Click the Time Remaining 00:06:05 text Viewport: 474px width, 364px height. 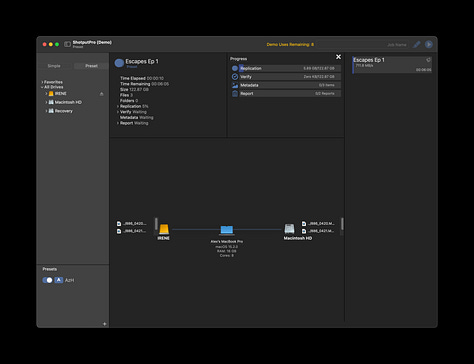coord(144,84)
